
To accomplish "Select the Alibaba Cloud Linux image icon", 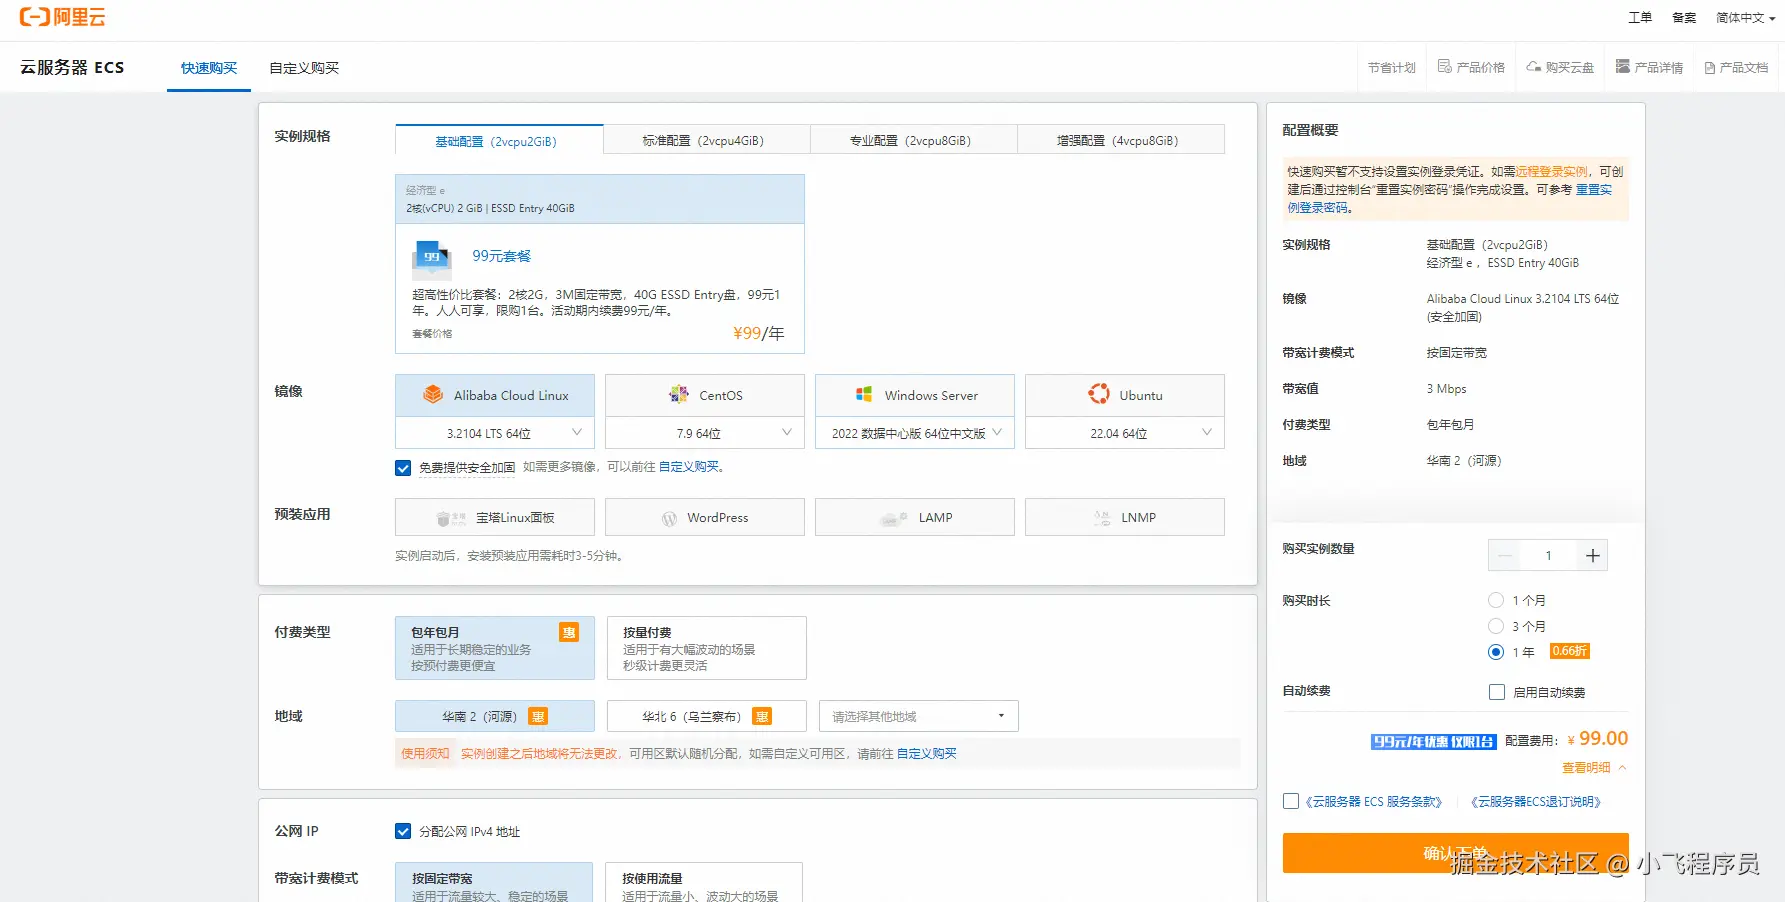I will [x=433, y=395].
